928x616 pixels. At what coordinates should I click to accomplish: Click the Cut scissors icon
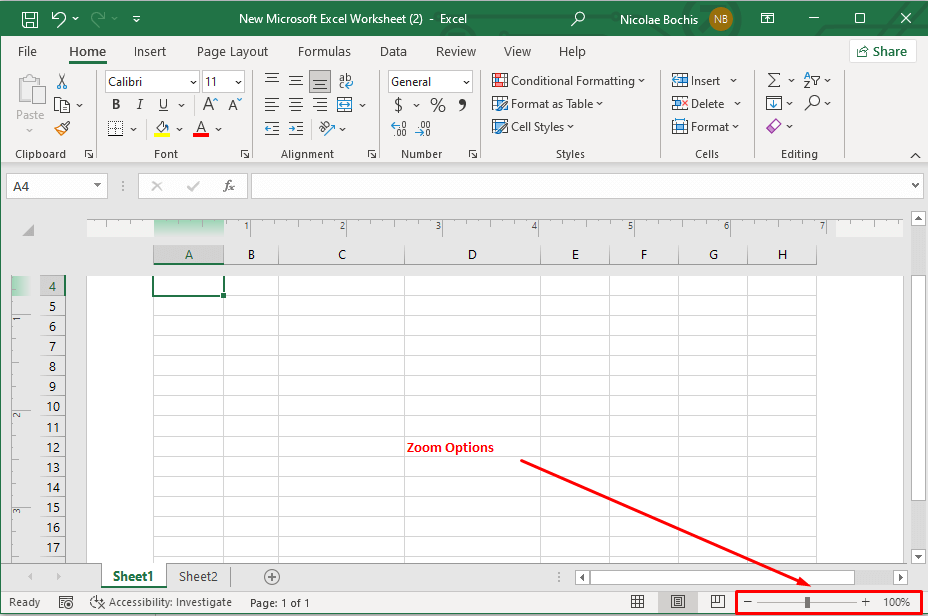62,82
